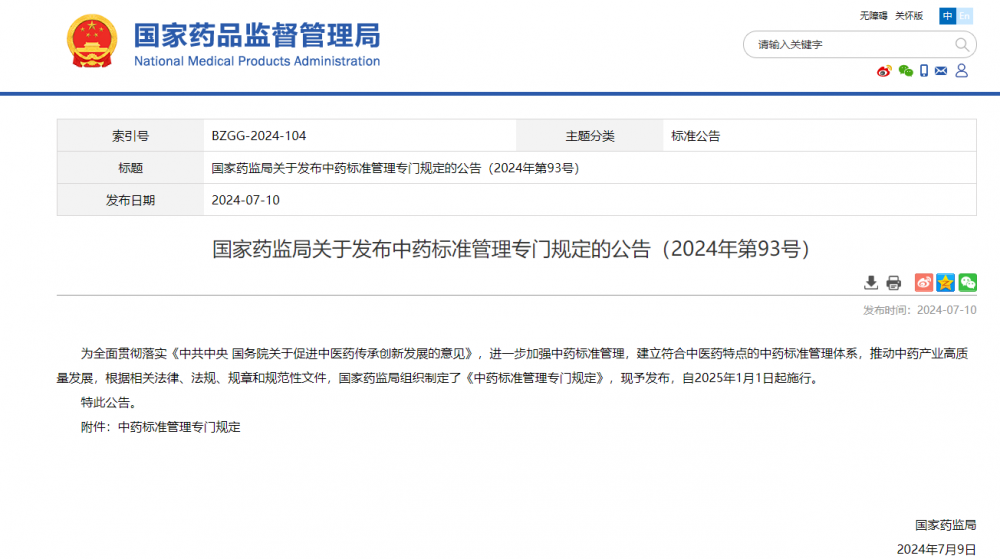Click 国家药监局 signature text
Image resolution: width=1000 pixels, height=559 pixels.
946,525
